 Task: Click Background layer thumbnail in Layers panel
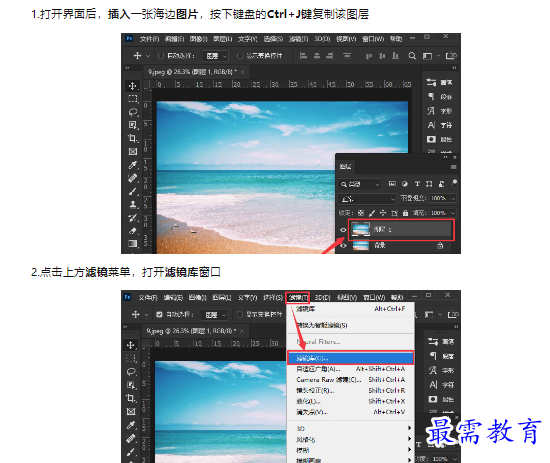point(361,246)
